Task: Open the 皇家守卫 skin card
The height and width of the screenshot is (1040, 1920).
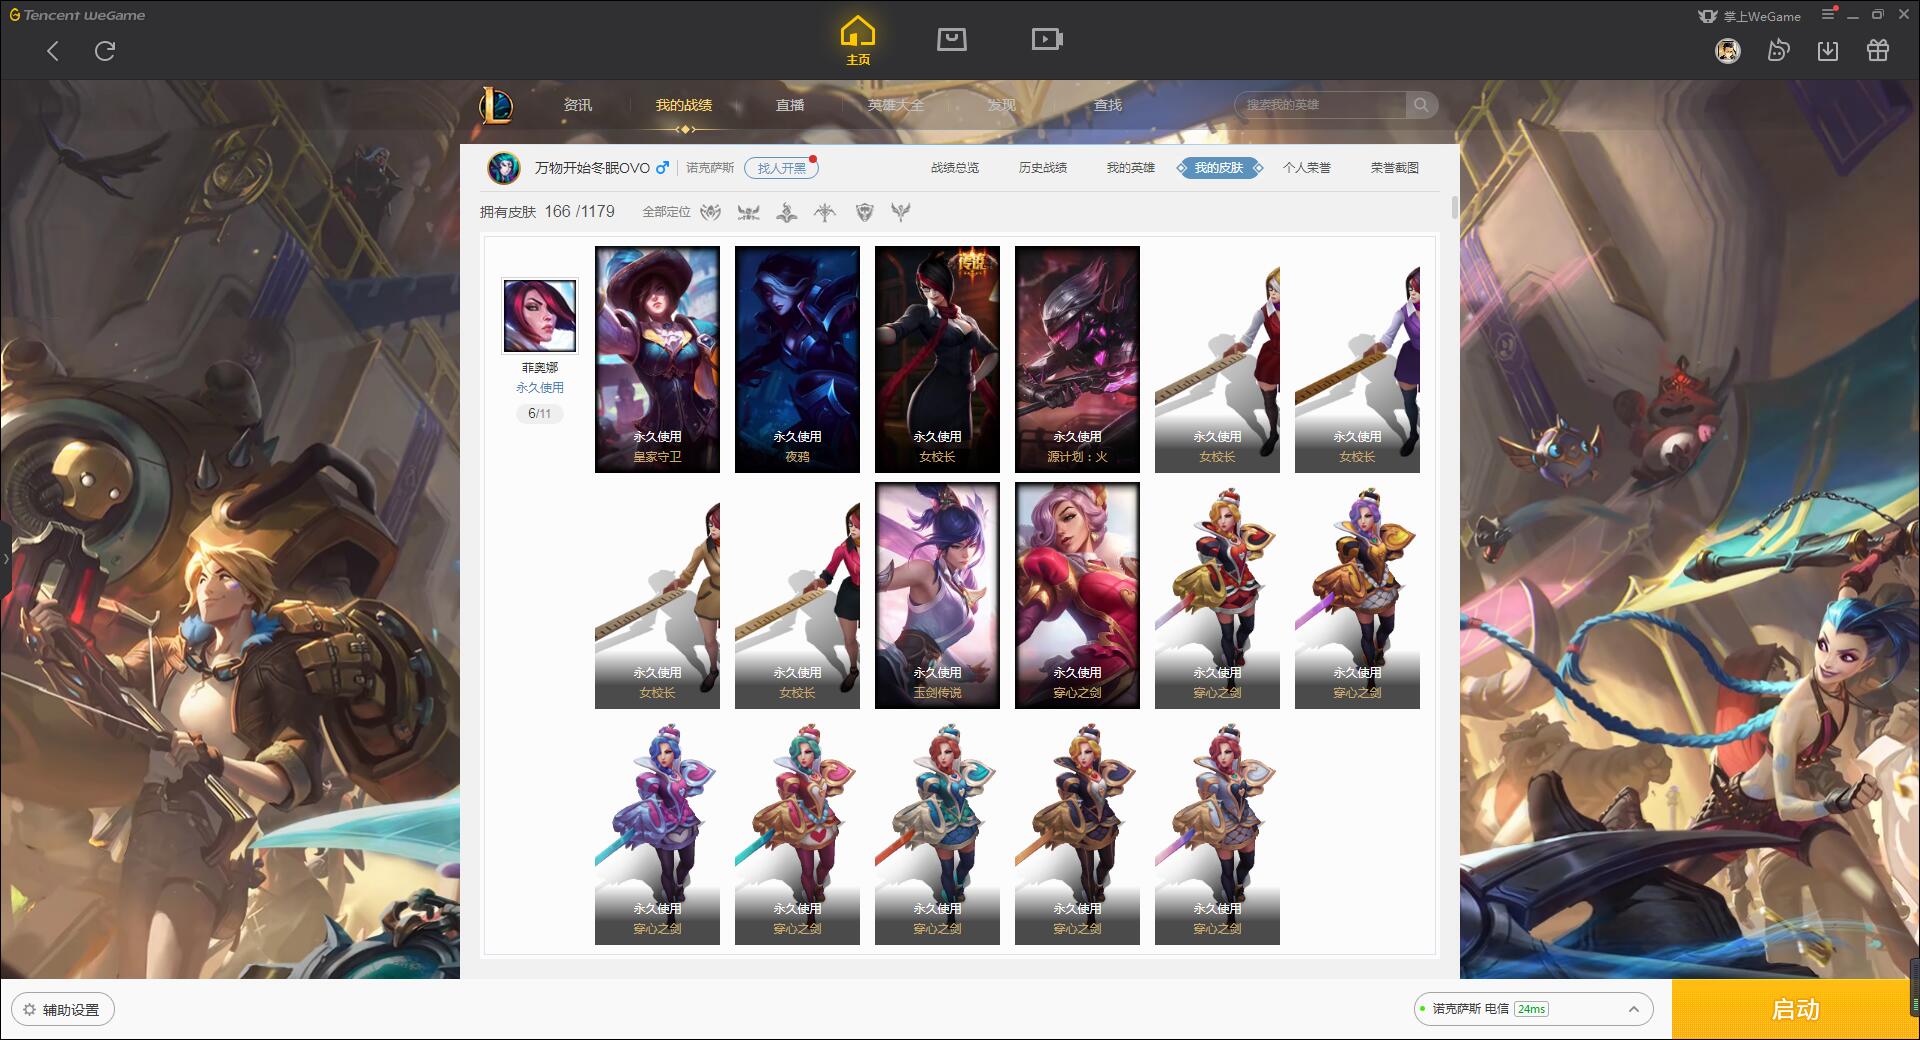Action: tap(657, 359)
